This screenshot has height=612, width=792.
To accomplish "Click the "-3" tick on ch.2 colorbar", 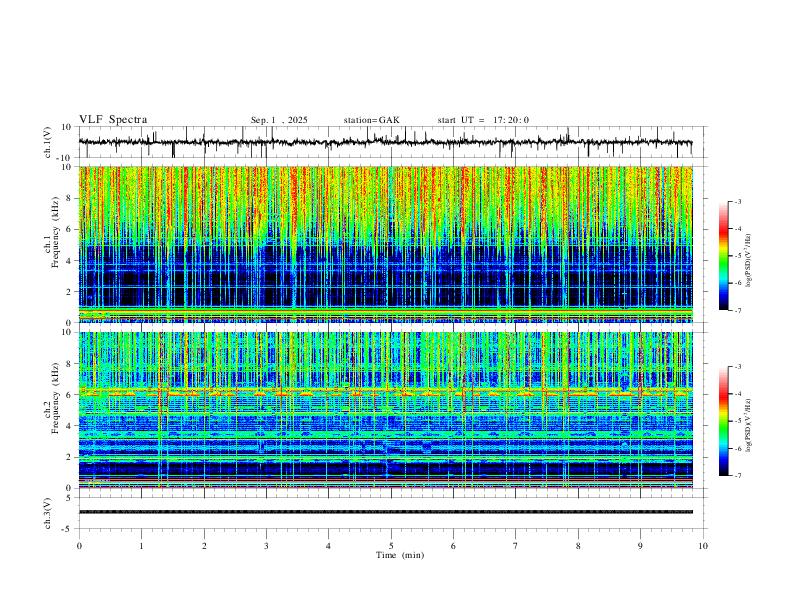I will tap(738, 367).
